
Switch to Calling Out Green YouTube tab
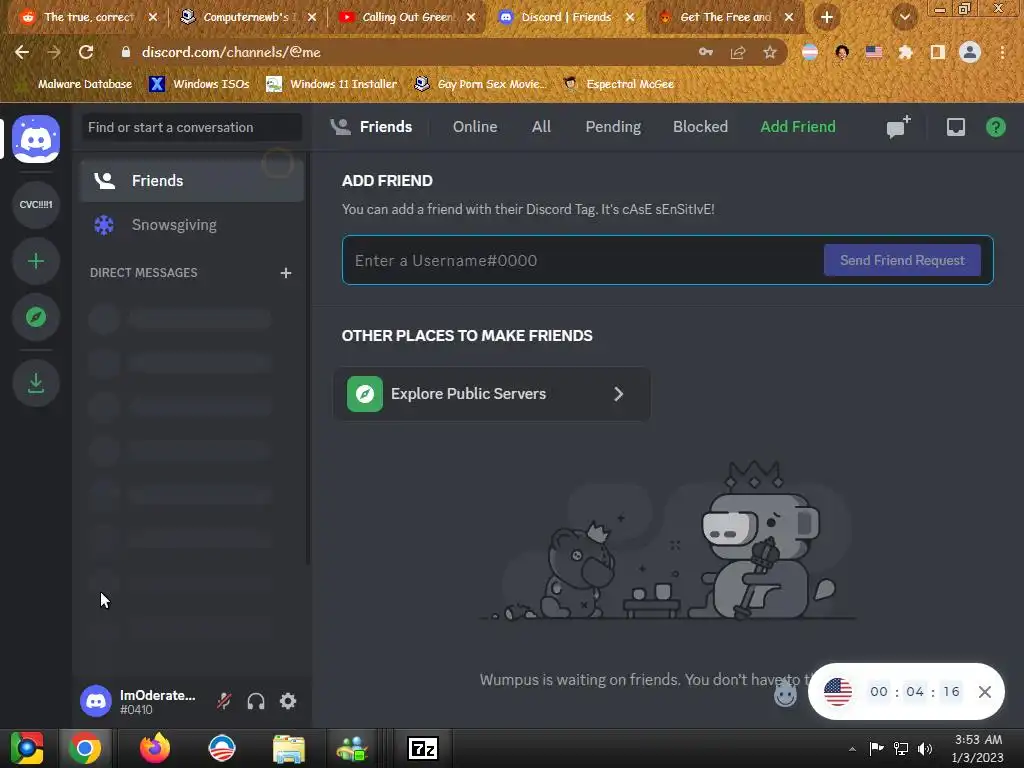tap(406, 17)
